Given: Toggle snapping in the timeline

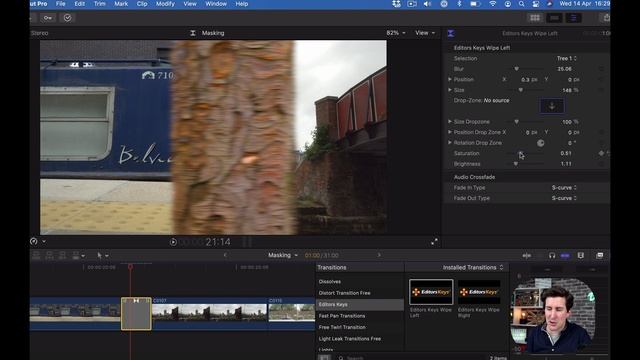Looking at the screenshot, I should coord(565,256).
